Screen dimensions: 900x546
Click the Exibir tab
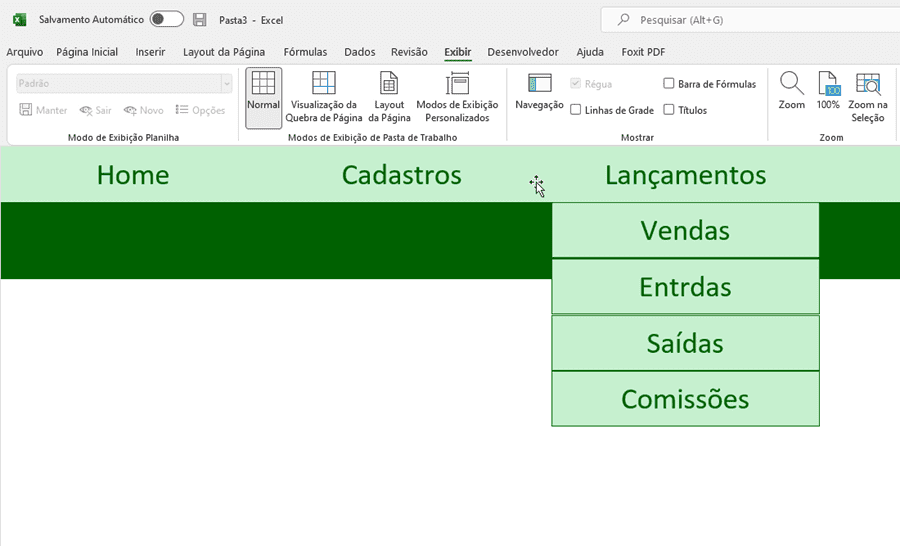tap(457, 52)
